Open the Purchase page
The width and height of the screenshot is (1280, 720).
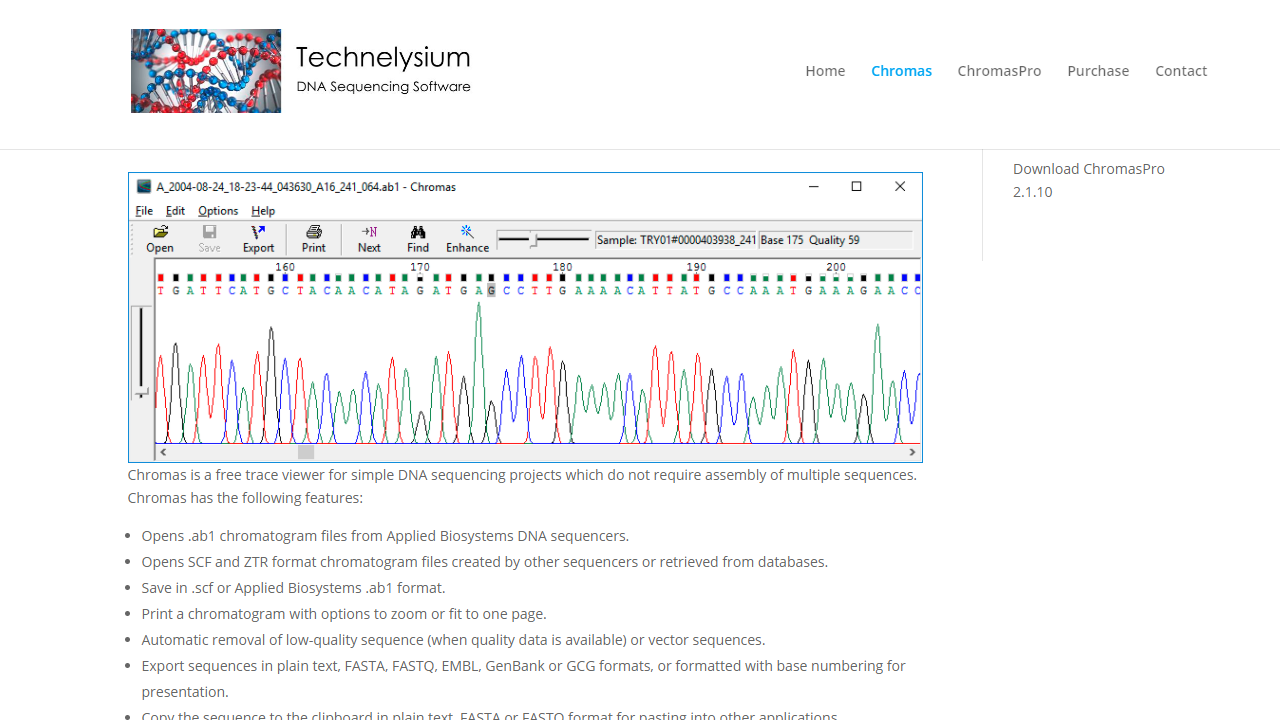[x=1098, y=71]
